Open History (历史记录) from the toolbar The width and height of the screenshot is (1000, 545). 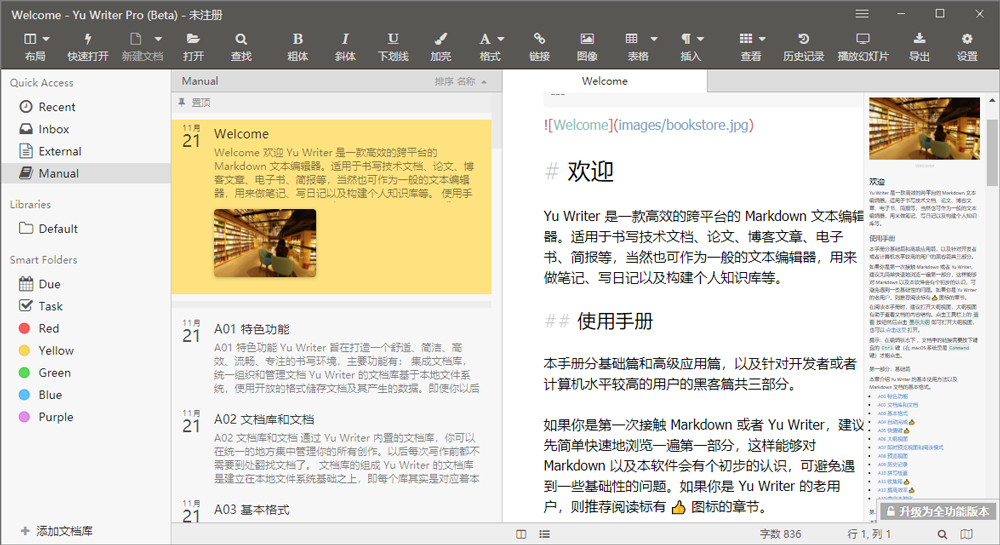coord(803,39)
